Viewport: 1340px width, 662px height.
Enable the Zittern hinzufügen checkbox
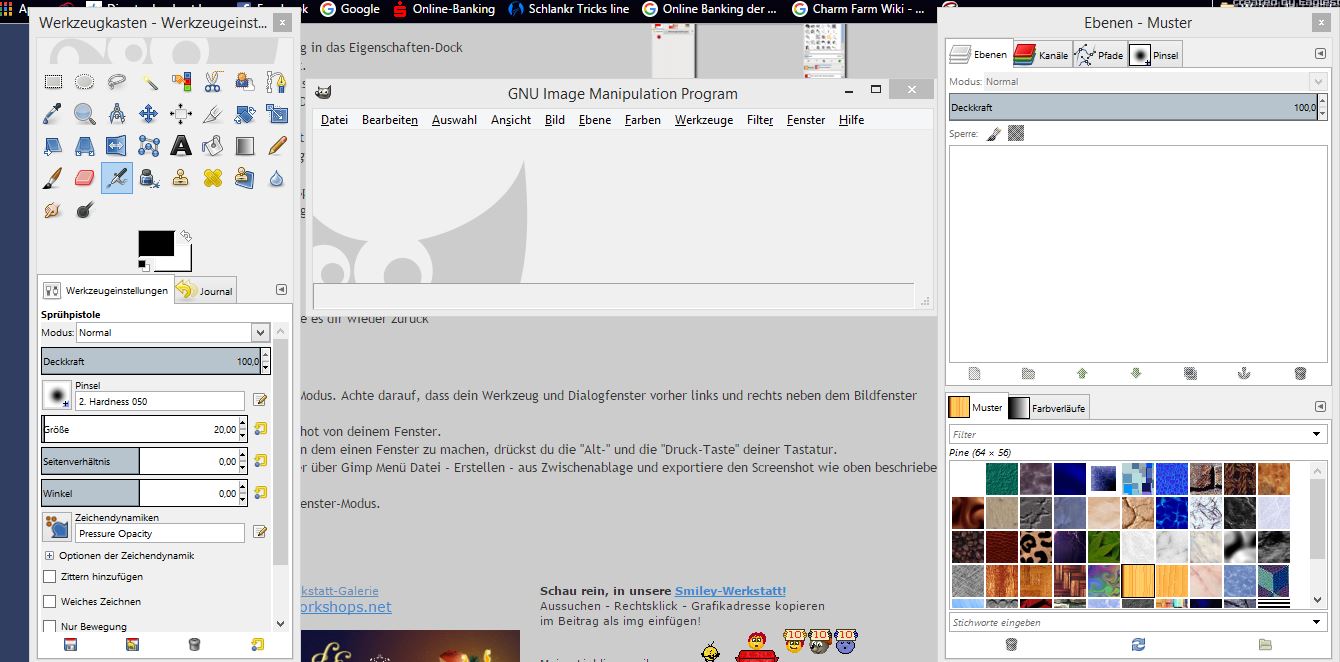(x=50, y=577)
